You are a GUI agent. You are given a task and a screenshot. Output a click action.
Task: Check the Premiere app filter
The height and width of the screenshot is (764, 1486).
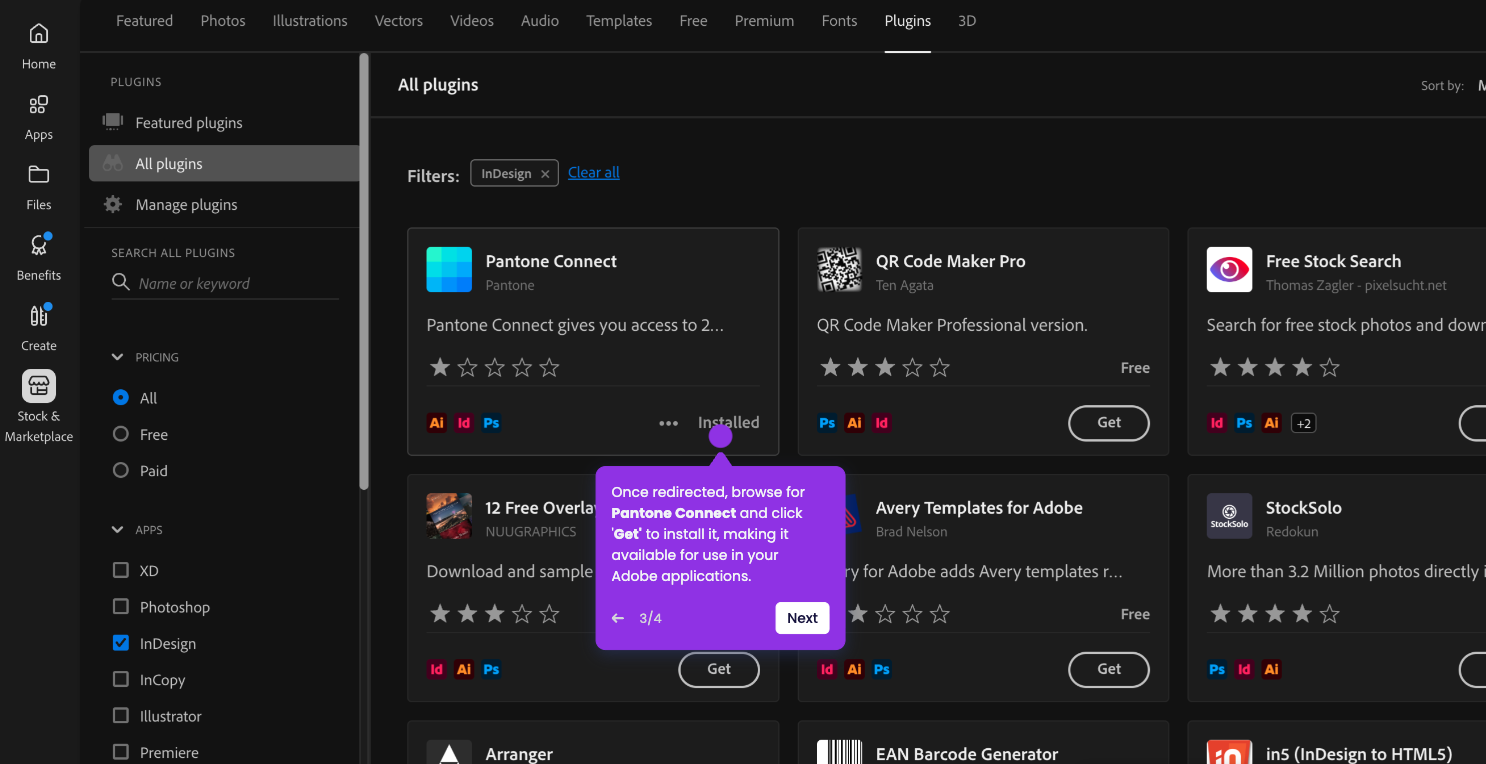(x=121, y=752)
